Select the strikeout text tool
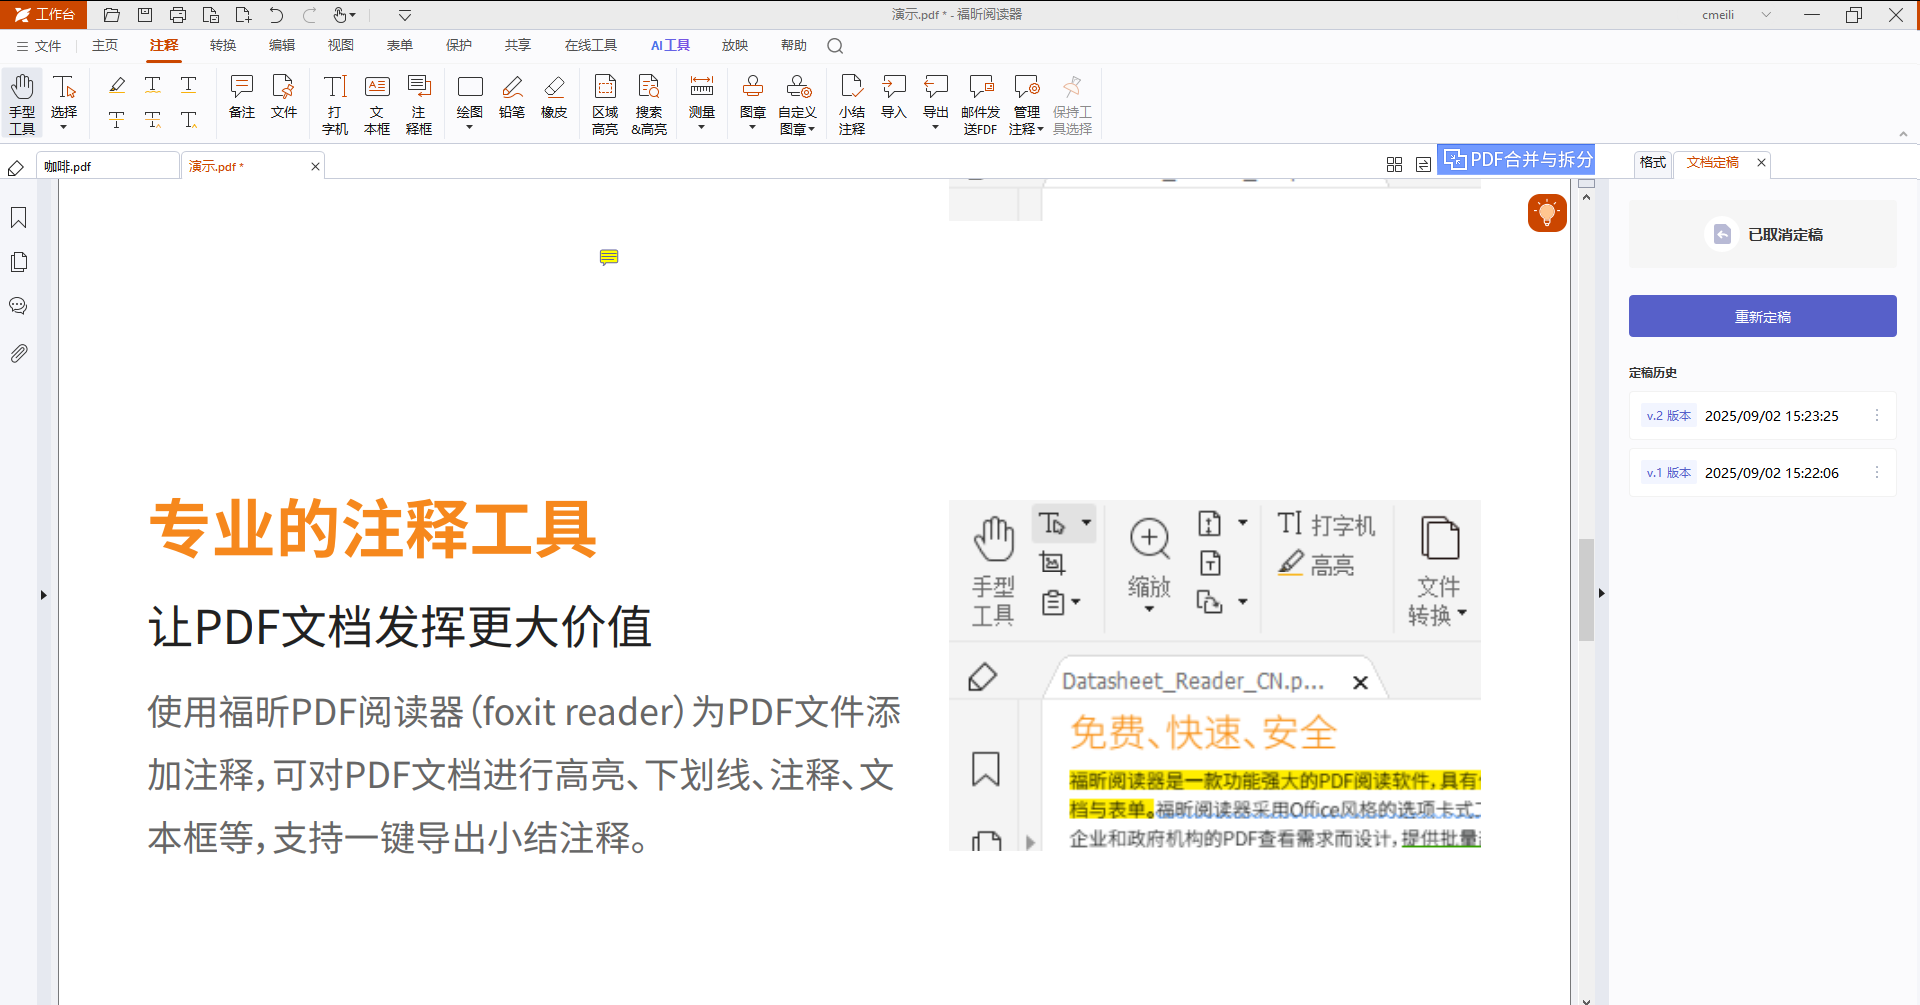The width and height of the screenshot is (1920, 1005). [x=117, y=120]
